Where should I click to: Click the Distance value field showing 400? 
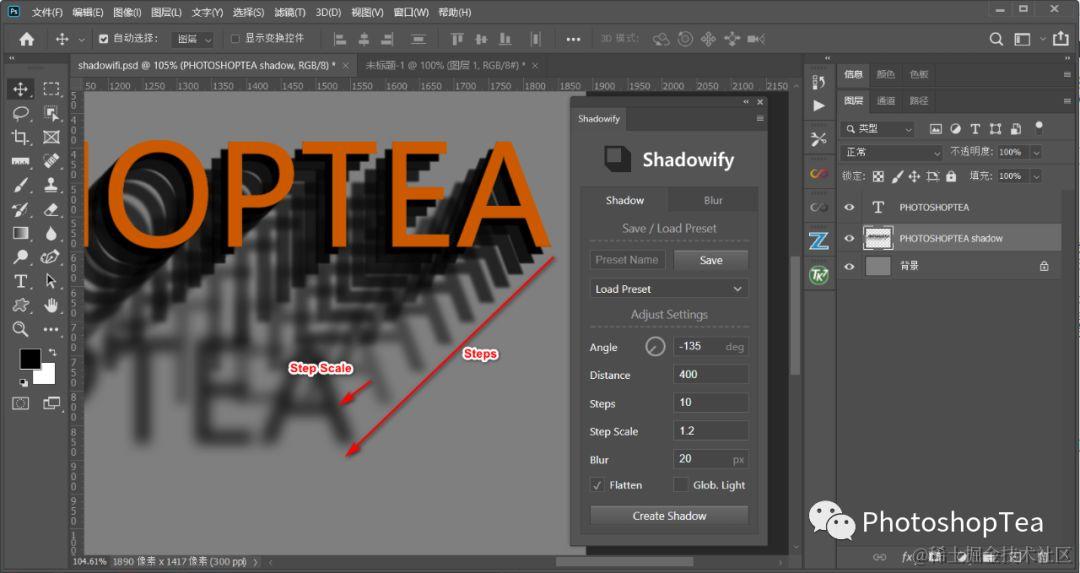[710, 375]
